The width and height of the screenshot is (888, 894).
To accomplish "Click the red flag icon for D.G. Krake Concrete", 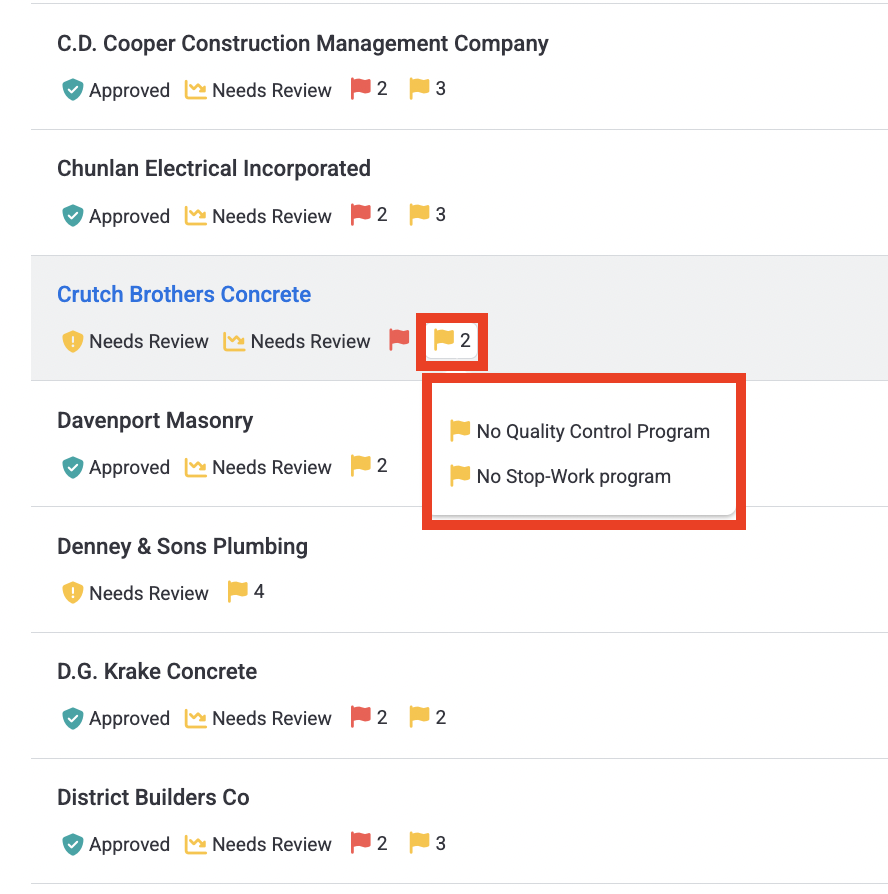I will coord(360,717).
